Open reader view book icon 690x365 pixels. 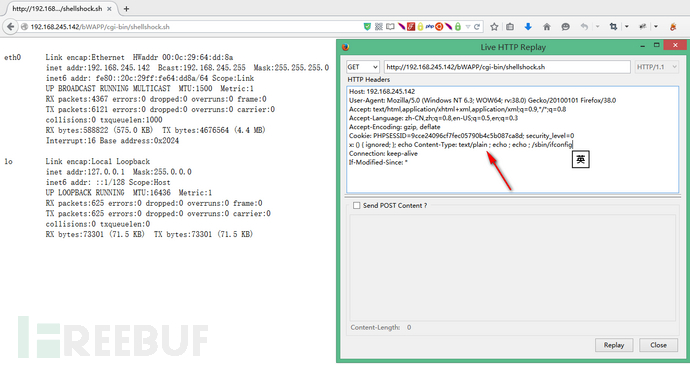tap(390, 27)
